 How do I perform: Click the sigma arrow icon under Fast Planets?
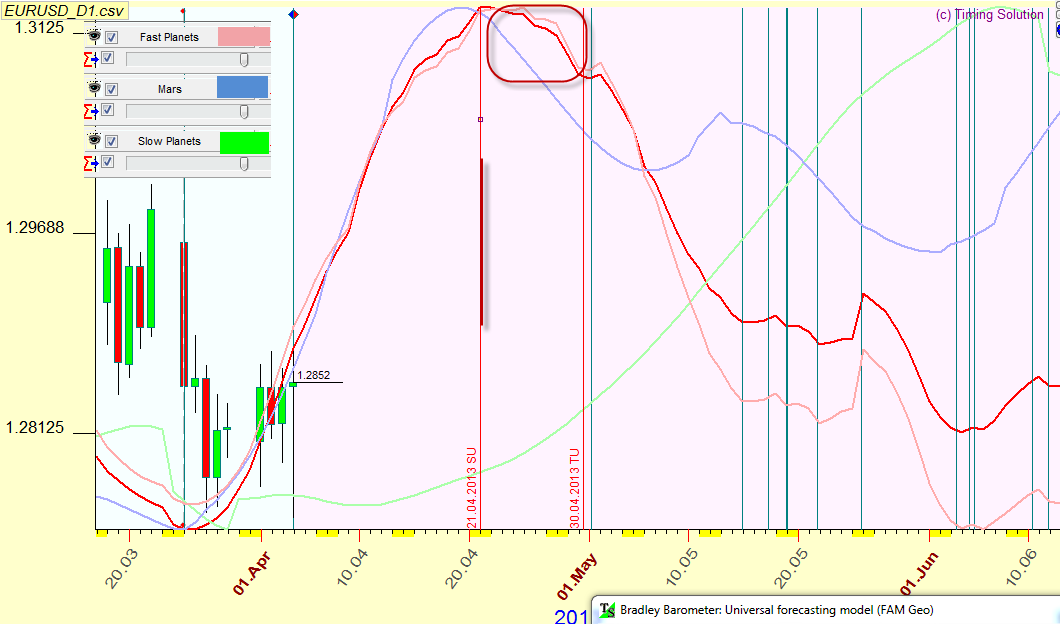tap(92, 59)
